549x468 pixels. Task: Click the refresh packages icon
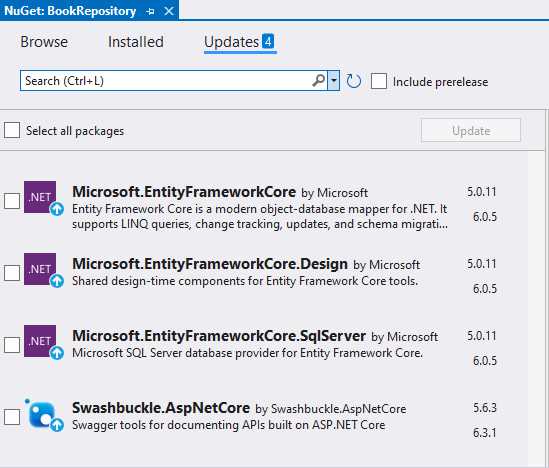(x=353, y=81)
